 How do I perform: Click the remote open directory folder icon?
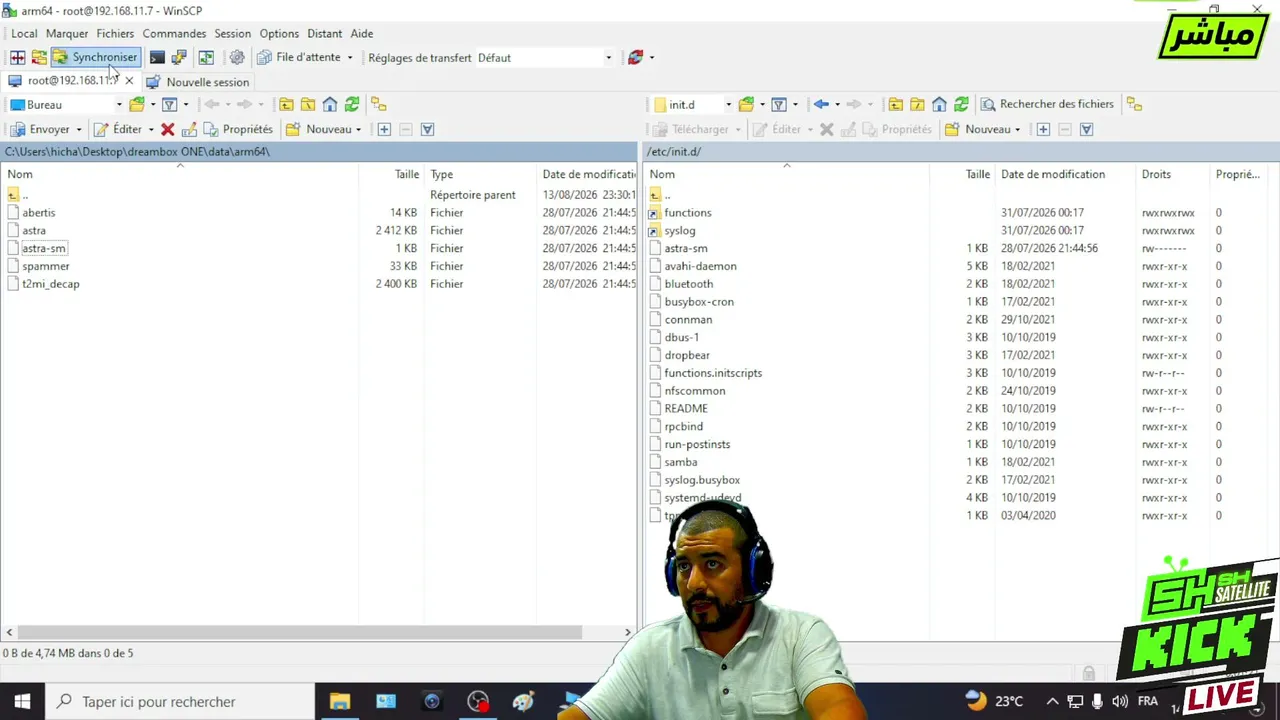click(746, 104)
